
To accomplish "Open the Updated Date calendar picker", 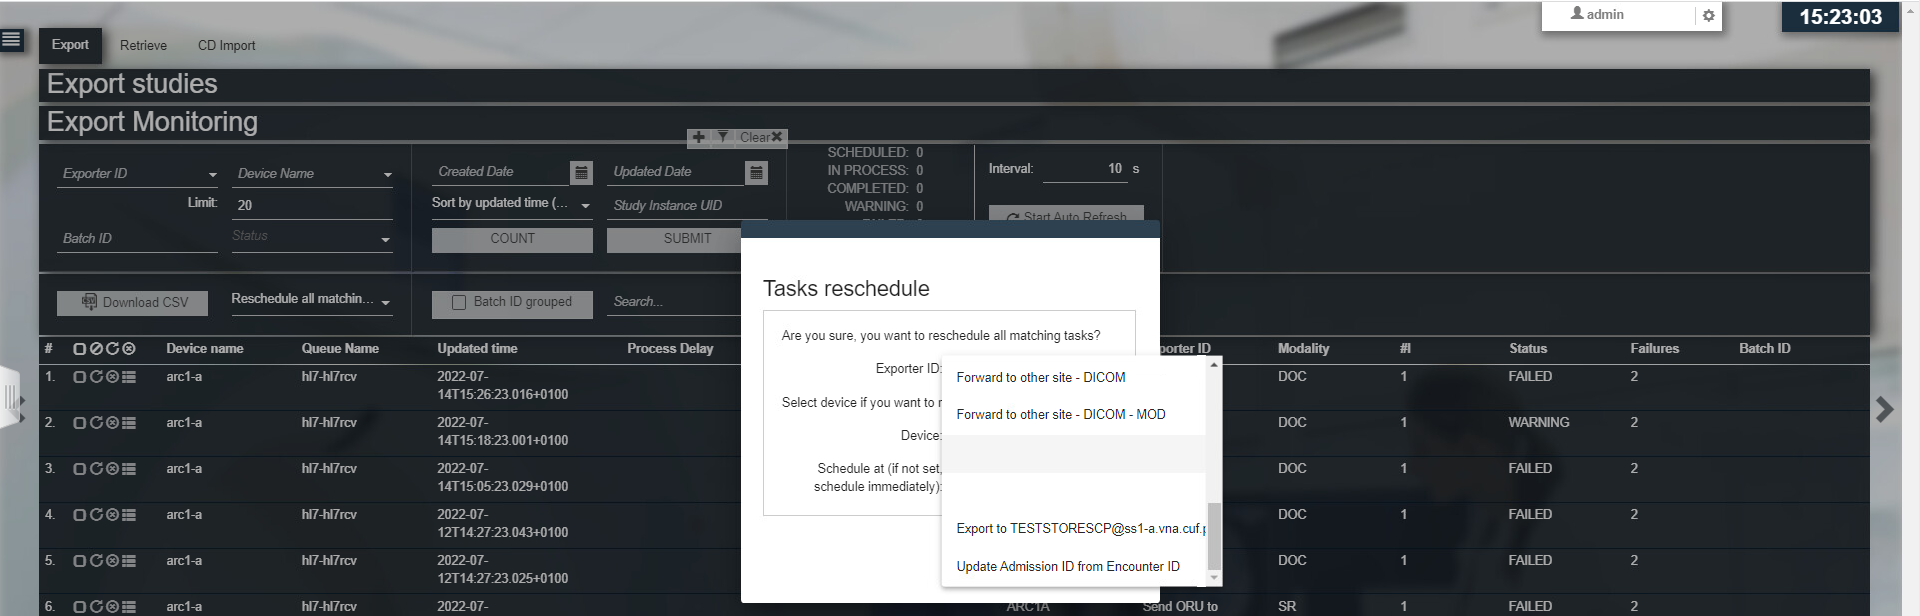I will point(756,172).
